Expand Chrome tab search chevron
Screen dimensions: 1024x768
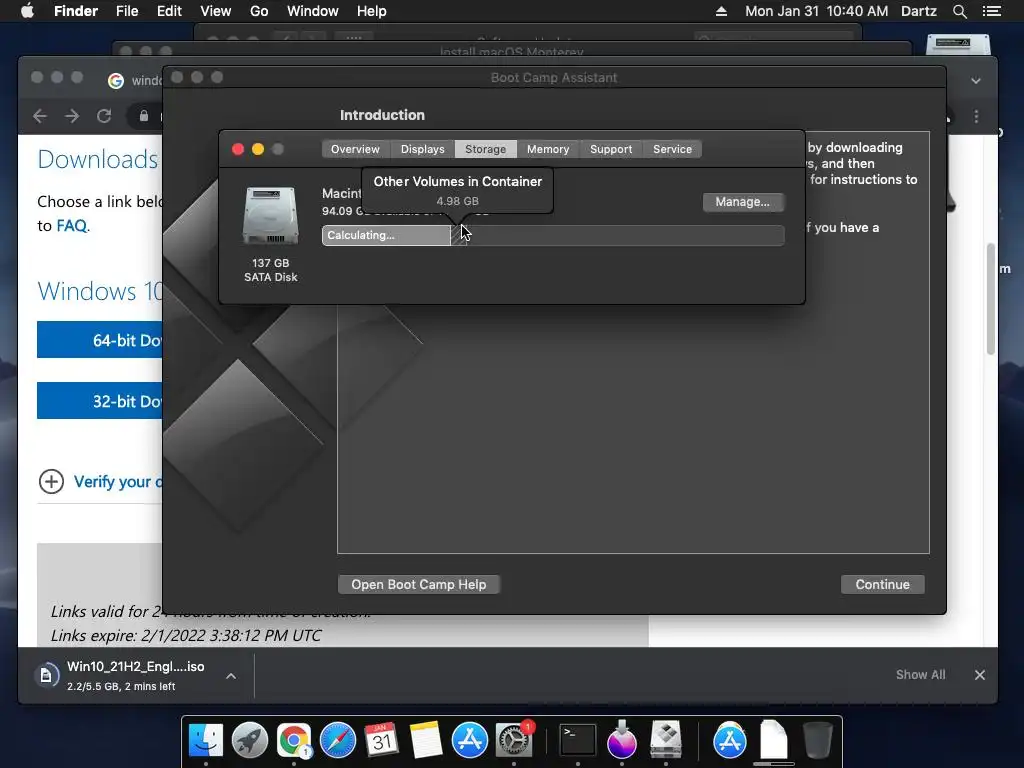(976, 80)
